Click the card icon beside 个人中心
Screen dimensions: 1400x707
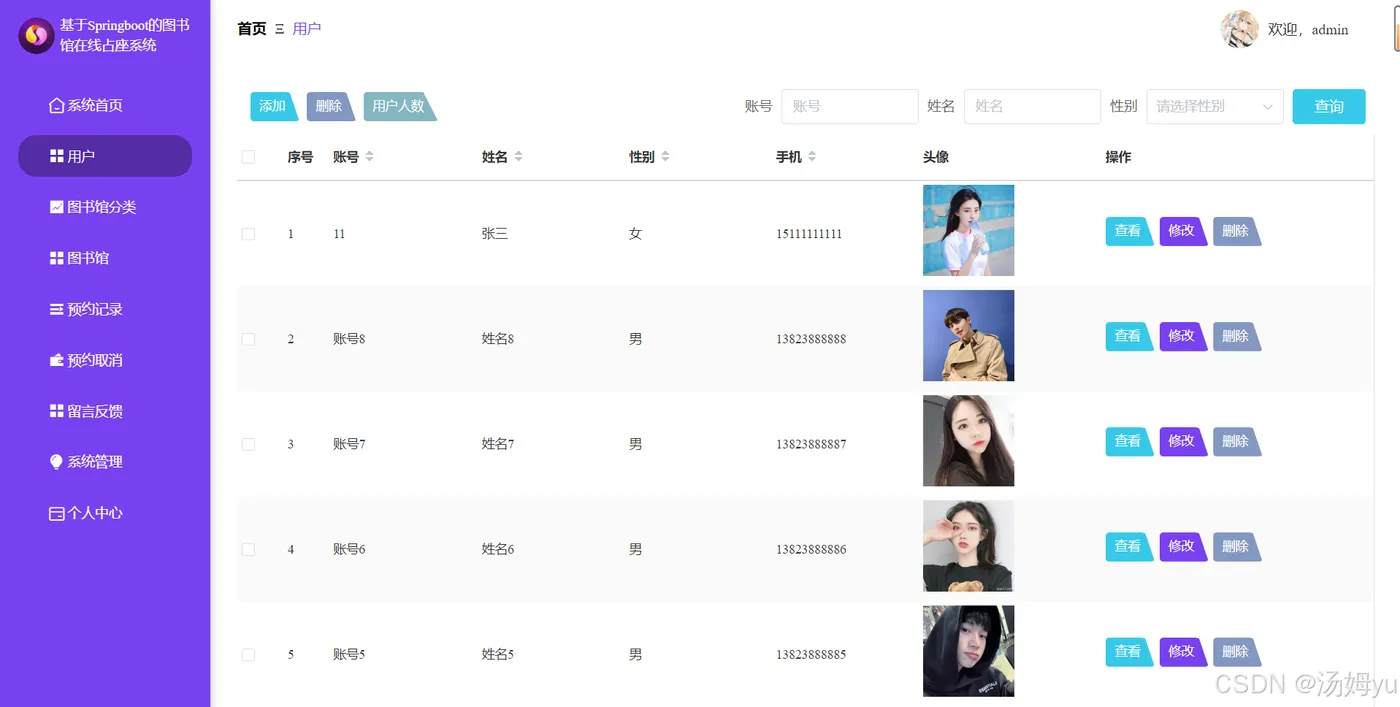click(x=57, y=513)
